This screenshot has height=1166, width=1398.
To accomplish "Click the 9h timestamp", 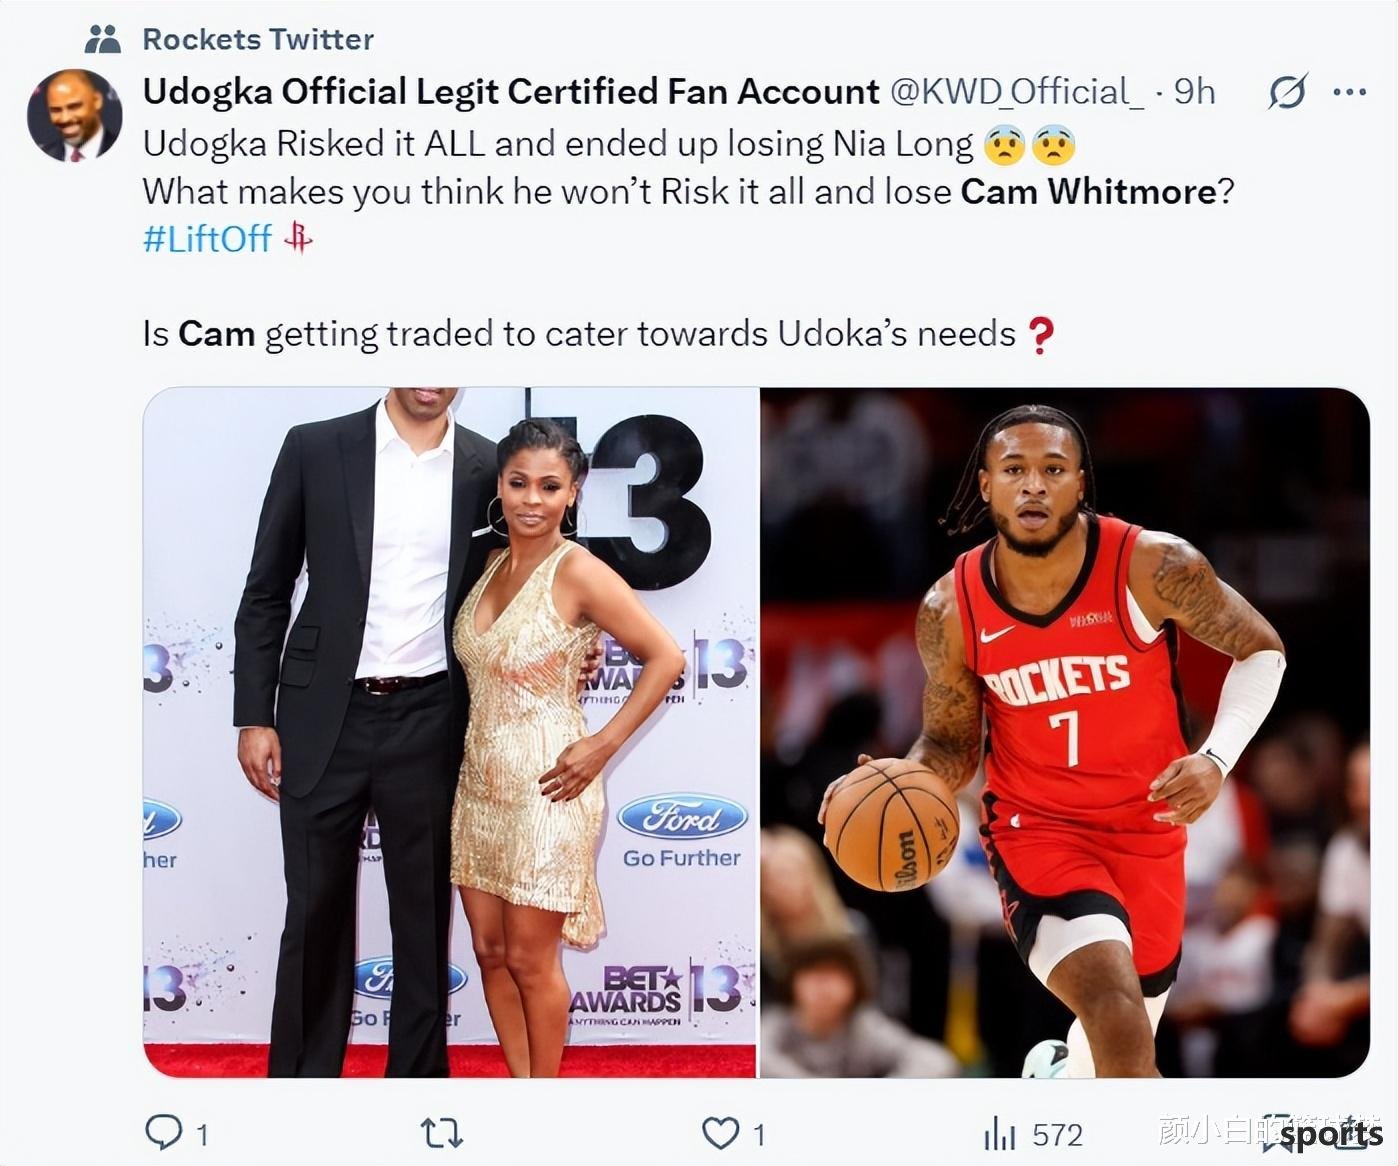I will pyautogui.click(x=1194, y=92).
